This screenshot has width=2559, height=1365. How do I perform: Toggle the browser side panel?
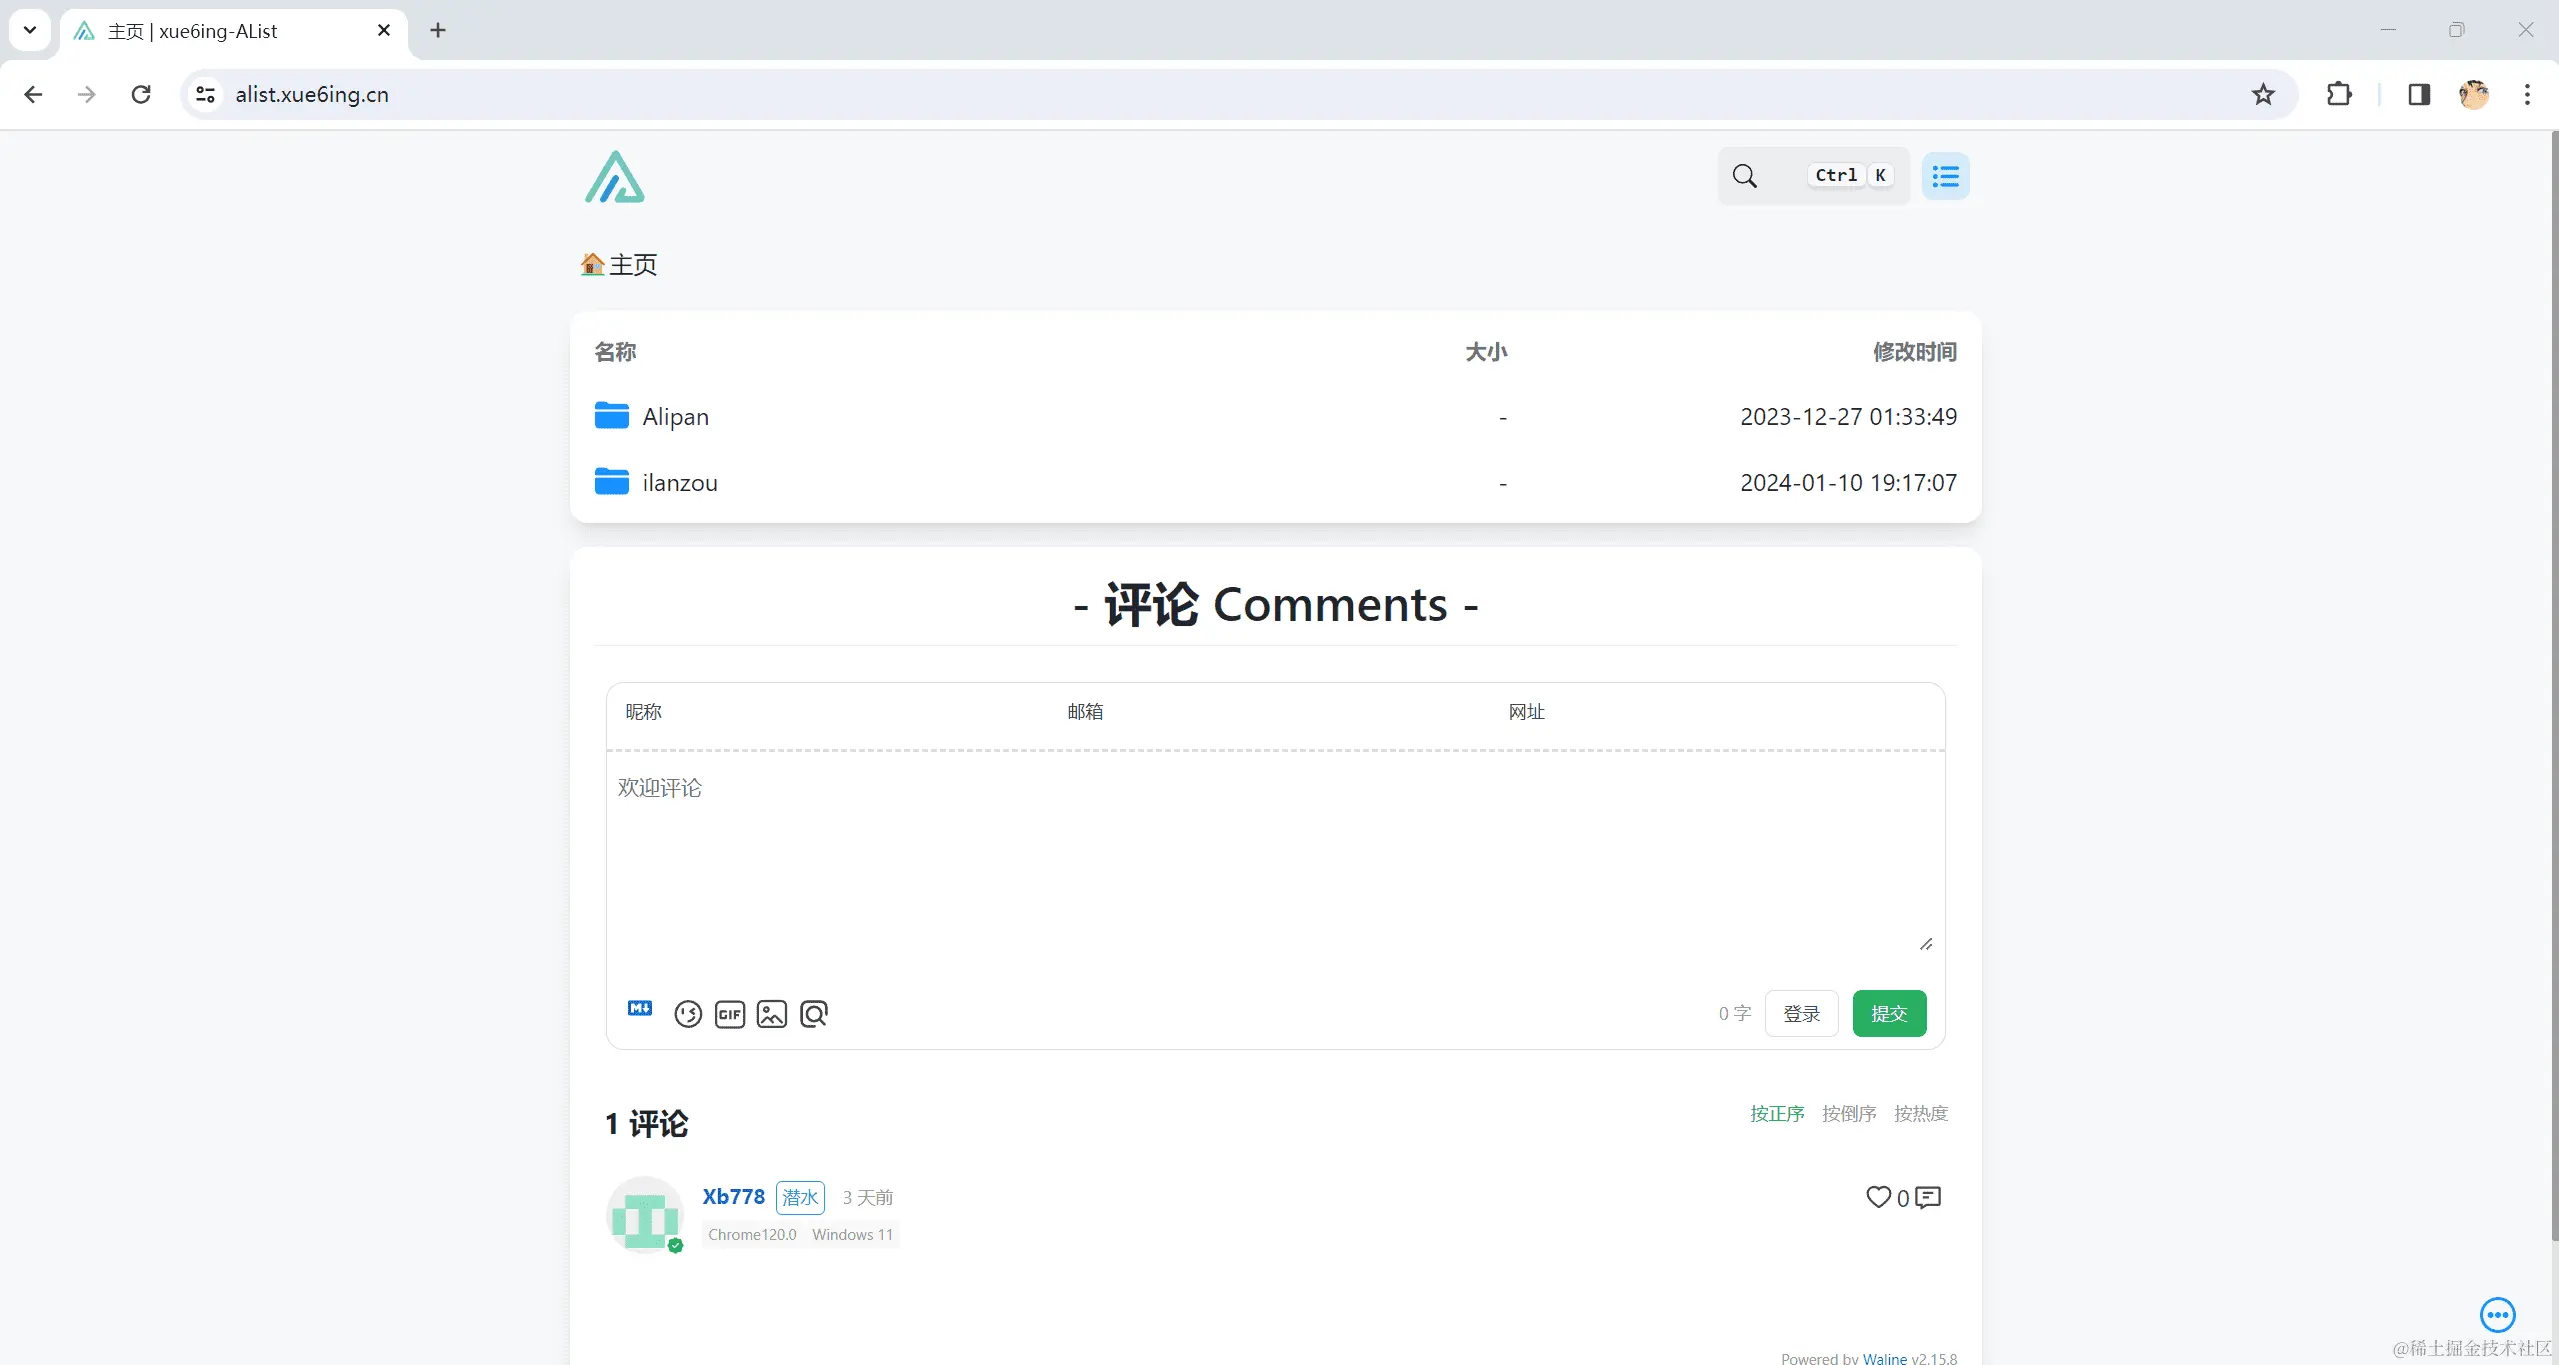(x=2418, y=94)
